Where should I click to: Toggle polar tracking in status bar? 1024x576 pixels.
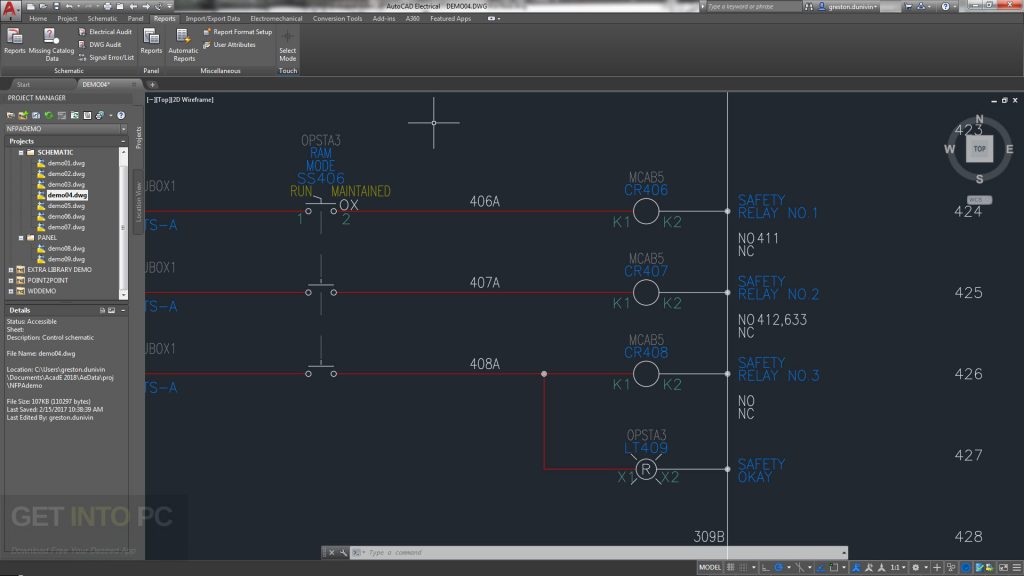[778, 568]
